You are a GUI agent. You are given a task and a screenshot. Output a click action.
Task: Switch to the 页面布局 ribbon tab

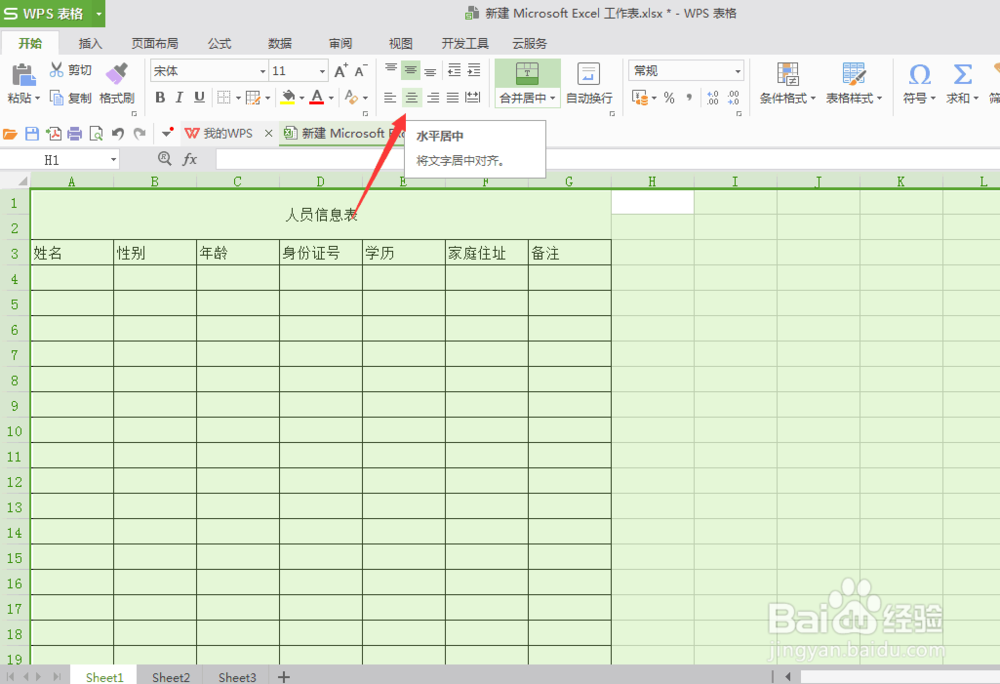155,43
